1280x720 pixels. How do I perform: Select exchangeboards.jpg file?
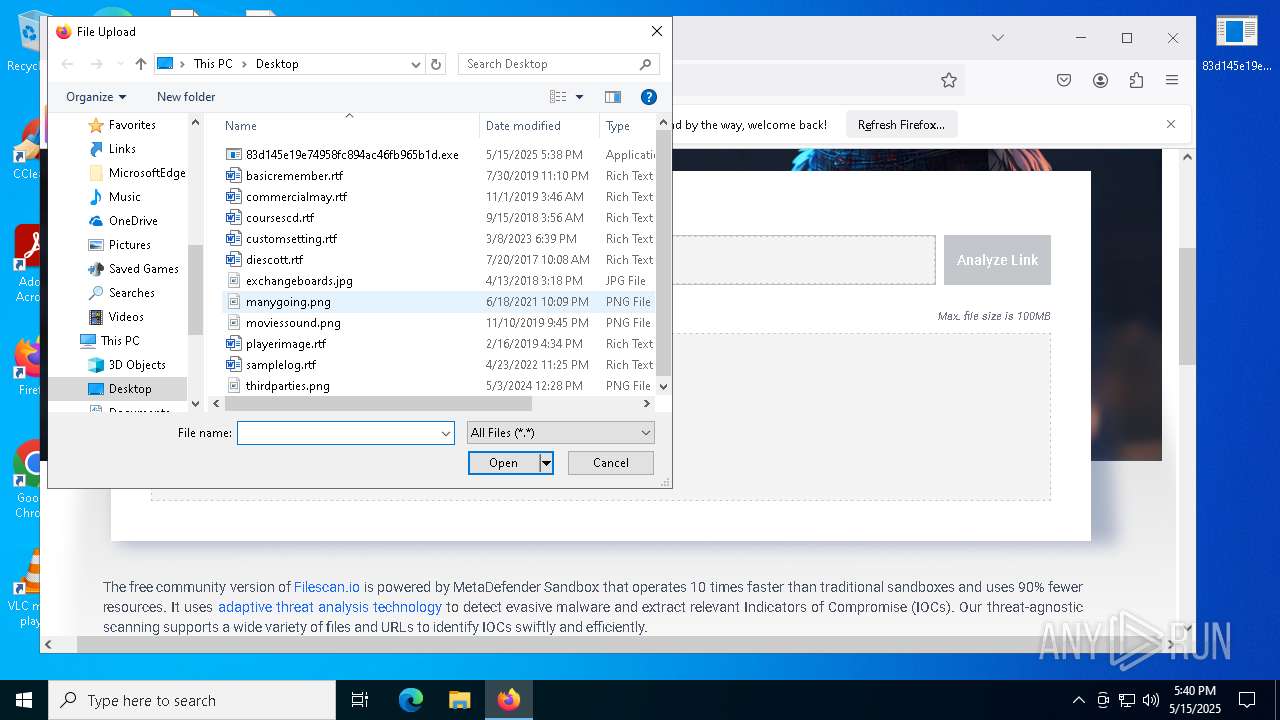click(x=299, y=281)
